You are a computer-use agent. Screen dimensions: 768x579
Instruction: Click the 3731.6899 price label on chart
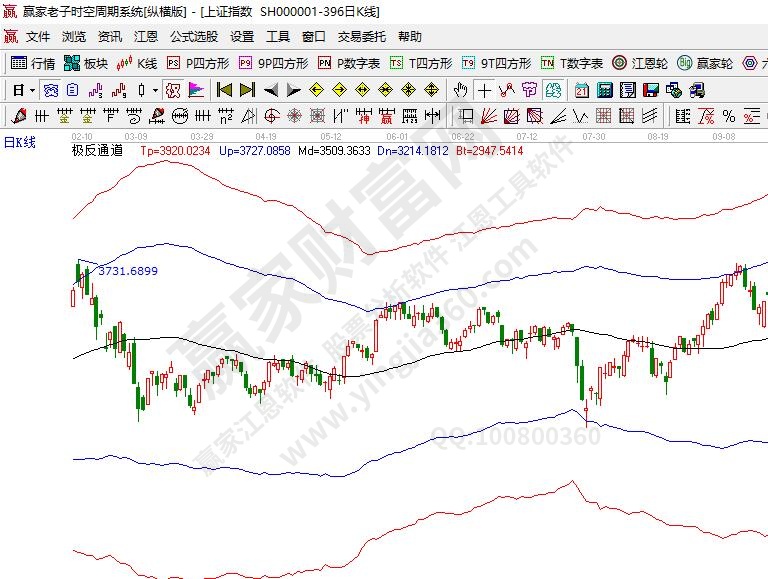click(128, 271)
